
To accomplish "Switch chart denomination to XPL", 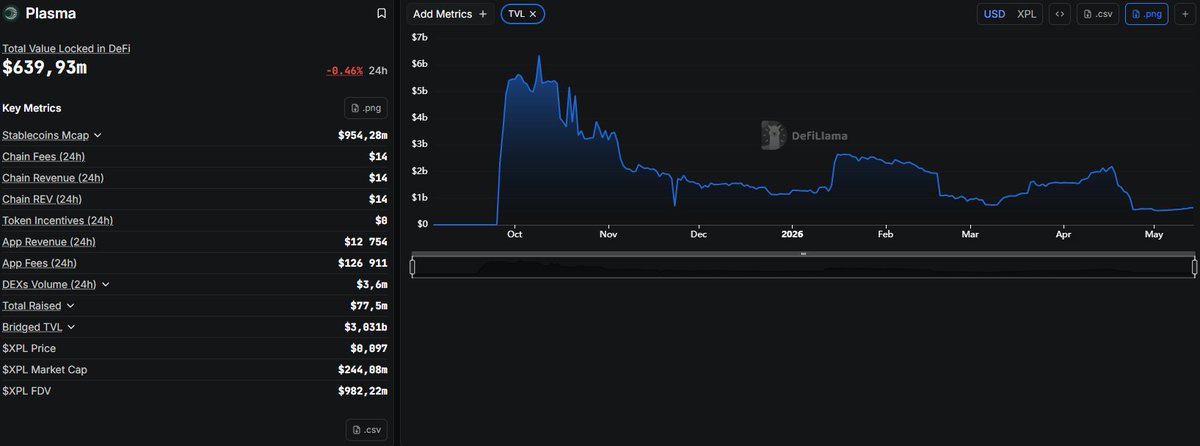I will tap(1026, 14).
